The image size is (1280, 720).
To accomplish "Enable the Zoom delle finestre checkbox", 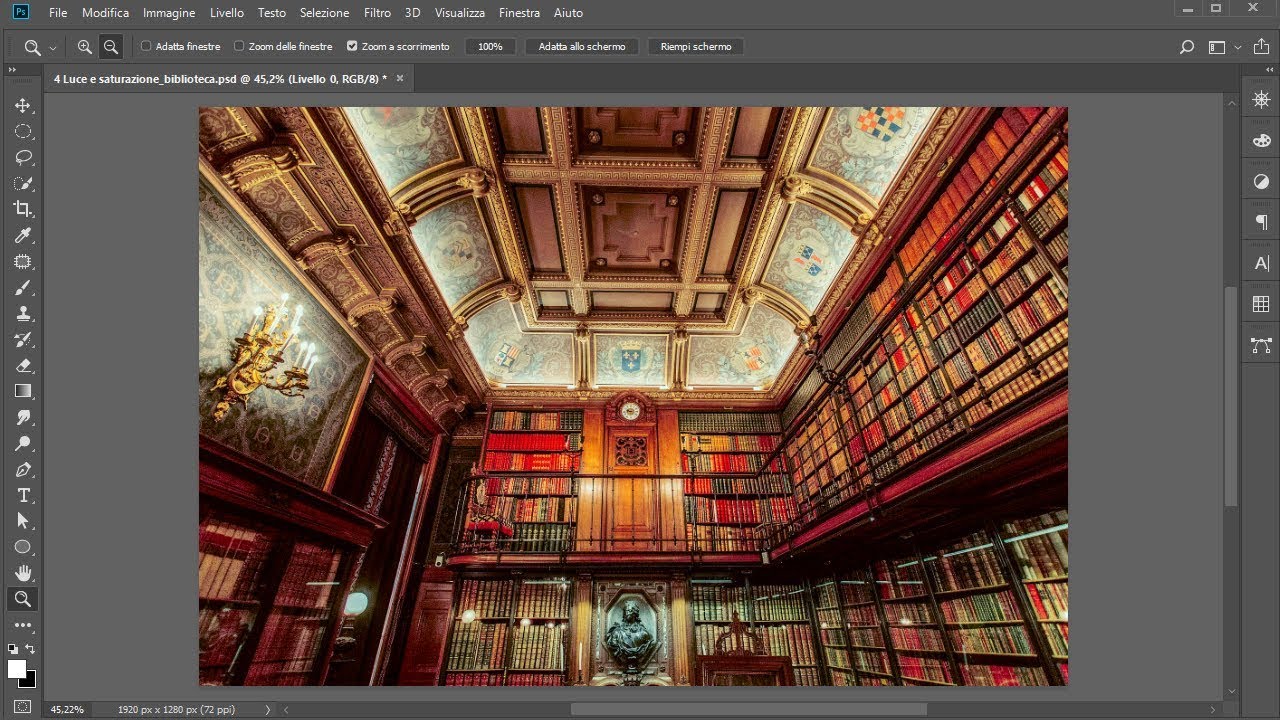I will (239, 46).
